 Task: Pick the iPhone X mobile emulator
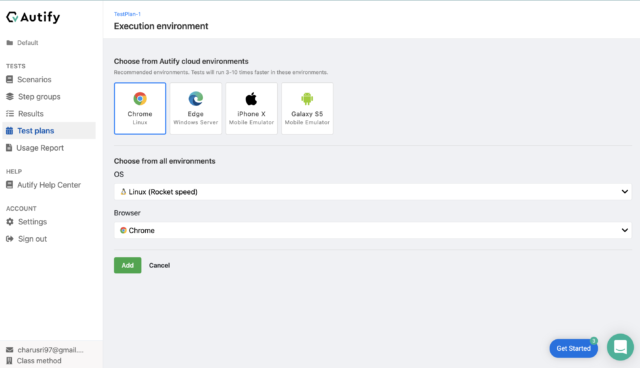pyautogui.click(x=251, y=109)
